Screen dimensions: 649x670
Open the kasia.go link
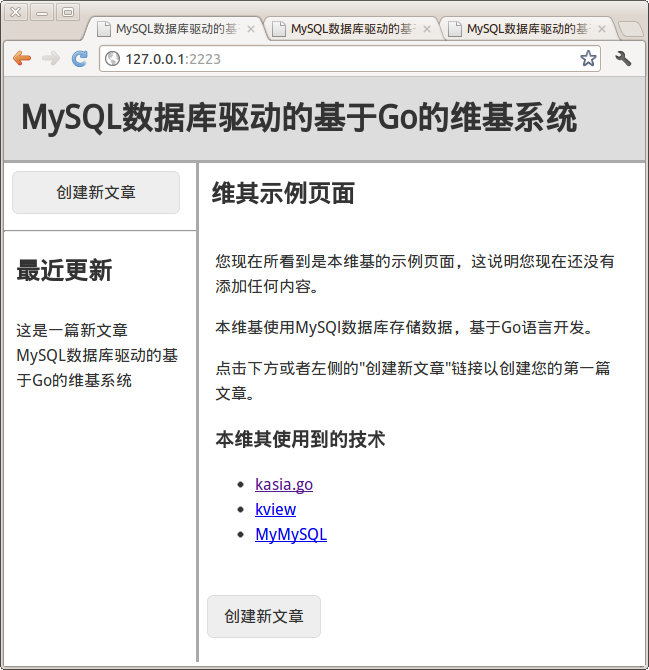click(x=284, y=484)
